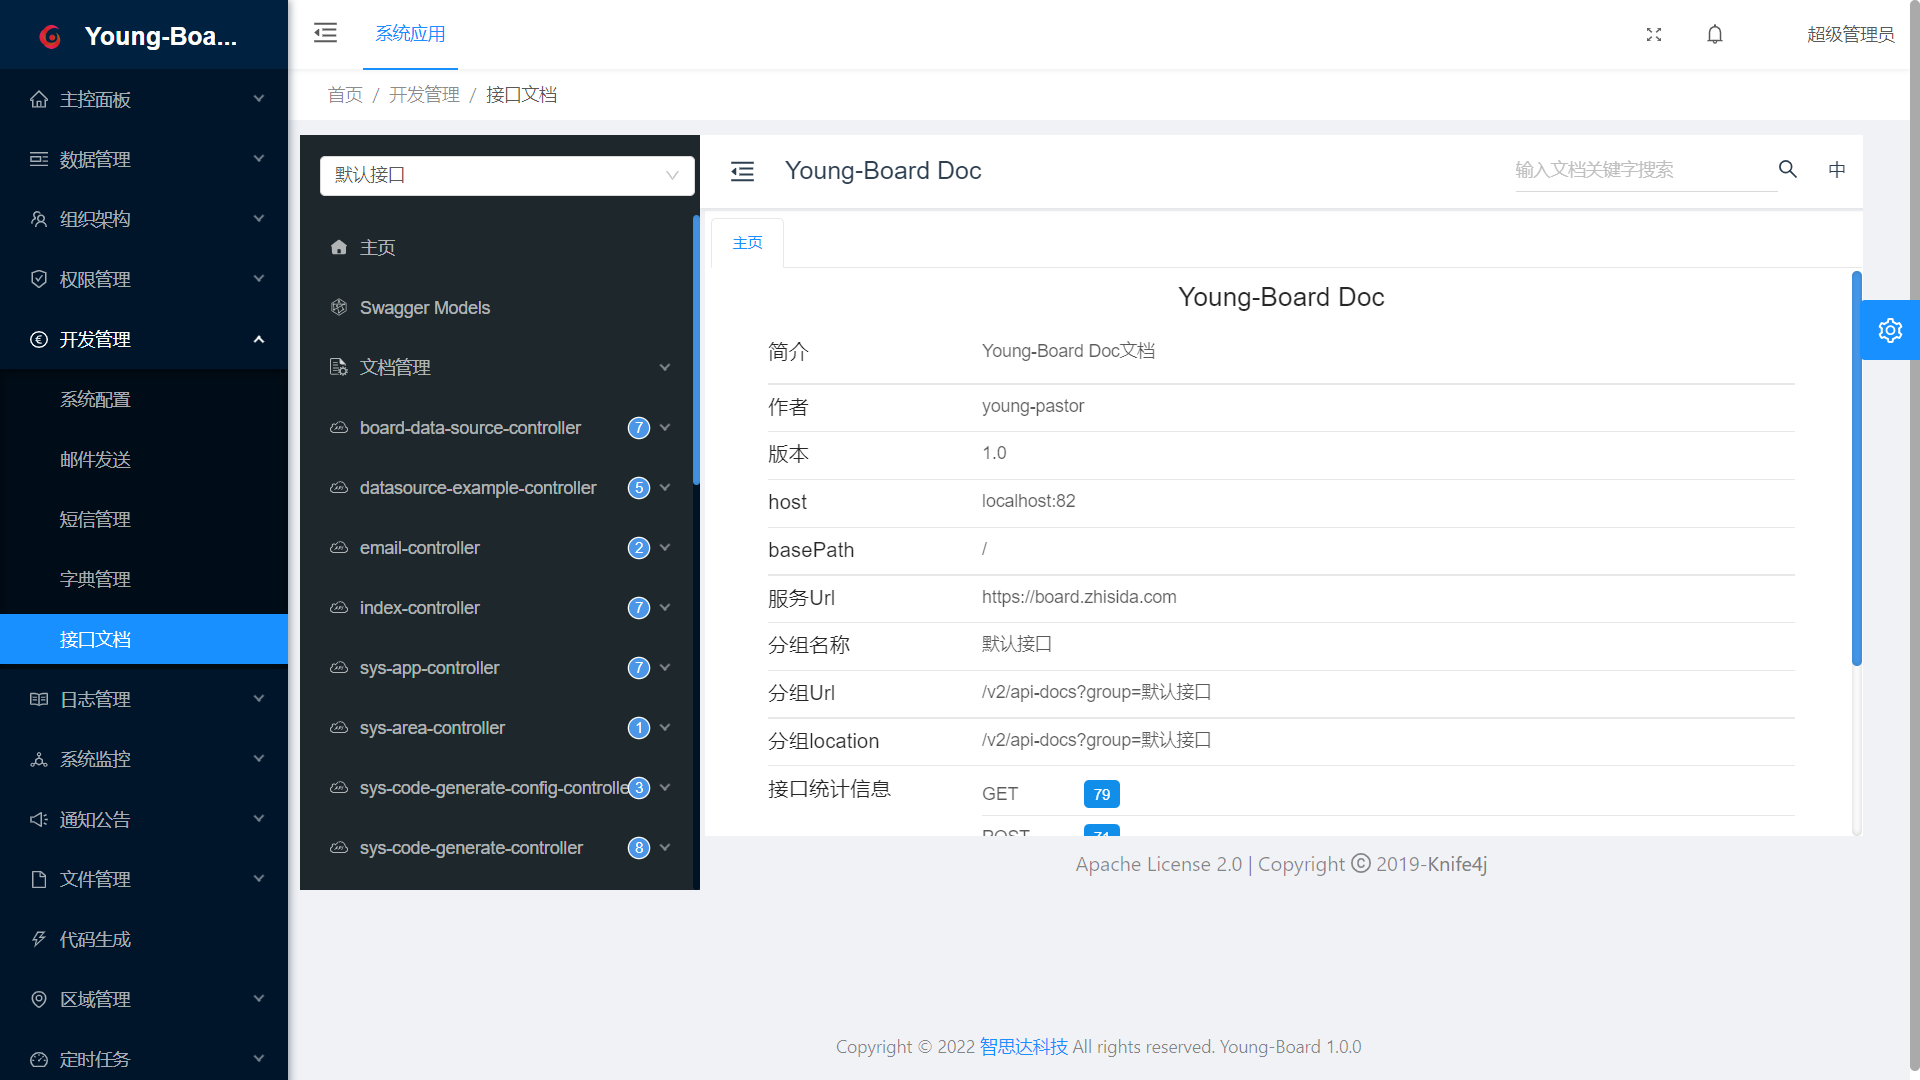Collapse the Young-Board Doc menu icon
Image resolution: width=1920 pixels, height=1080 pixels.
tap(742, 171)
